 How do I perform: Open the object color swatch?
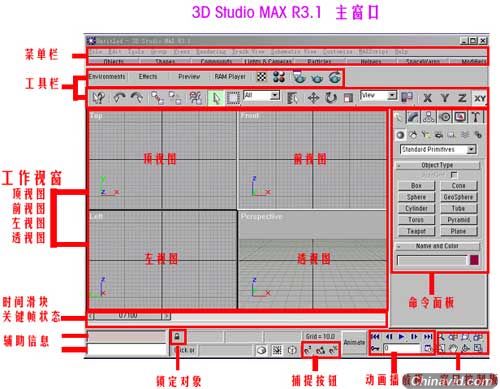click(x=474, y=260)
